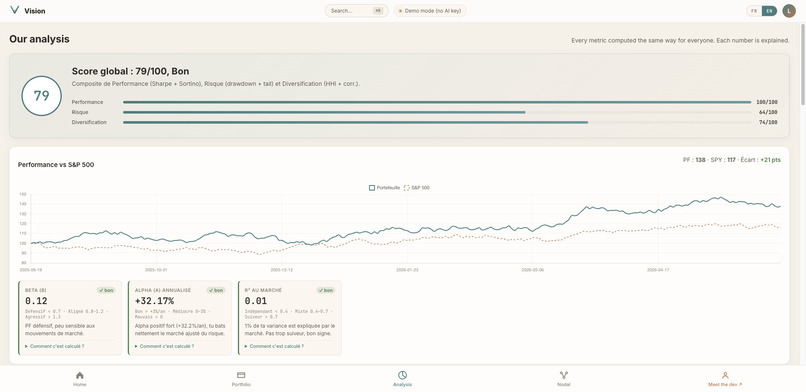Screen dimensions: 806x392
Task: Click the R² value 0.01
Action: pyautogui.click(x=256, y=301)
